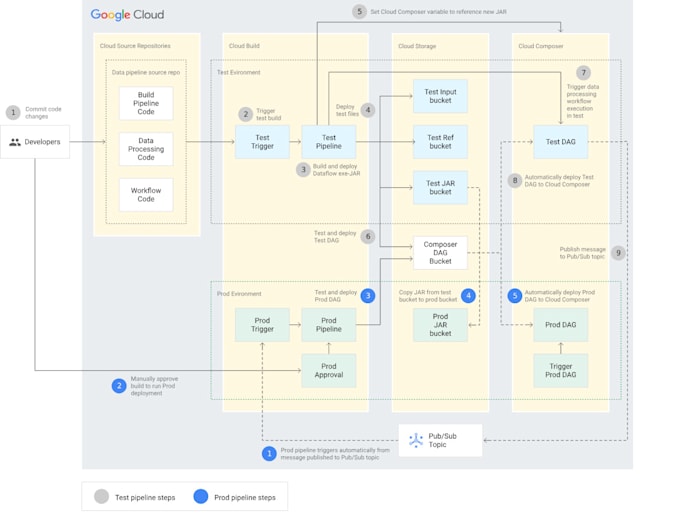Click grey step 8 circle beside Automatically deploy Test DAG
Viewport: 680px width, 514px height.
[515, 180]
